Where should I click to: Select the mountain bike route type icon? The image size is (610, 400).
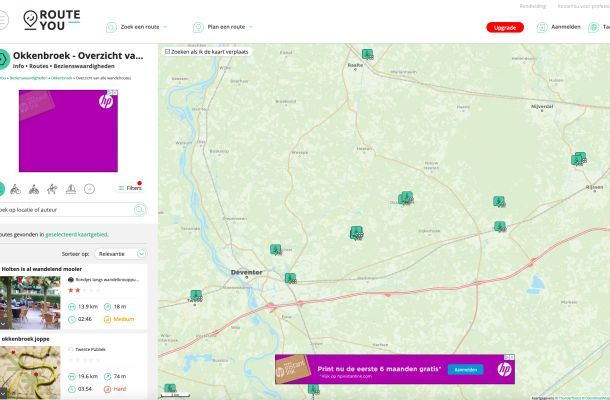click(34, 188)
